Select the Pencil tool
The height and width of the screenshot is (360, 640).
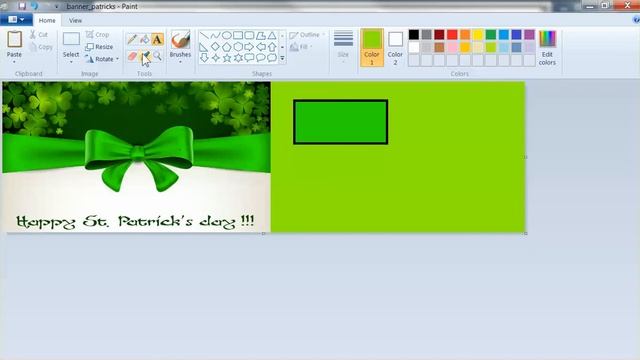132,39
